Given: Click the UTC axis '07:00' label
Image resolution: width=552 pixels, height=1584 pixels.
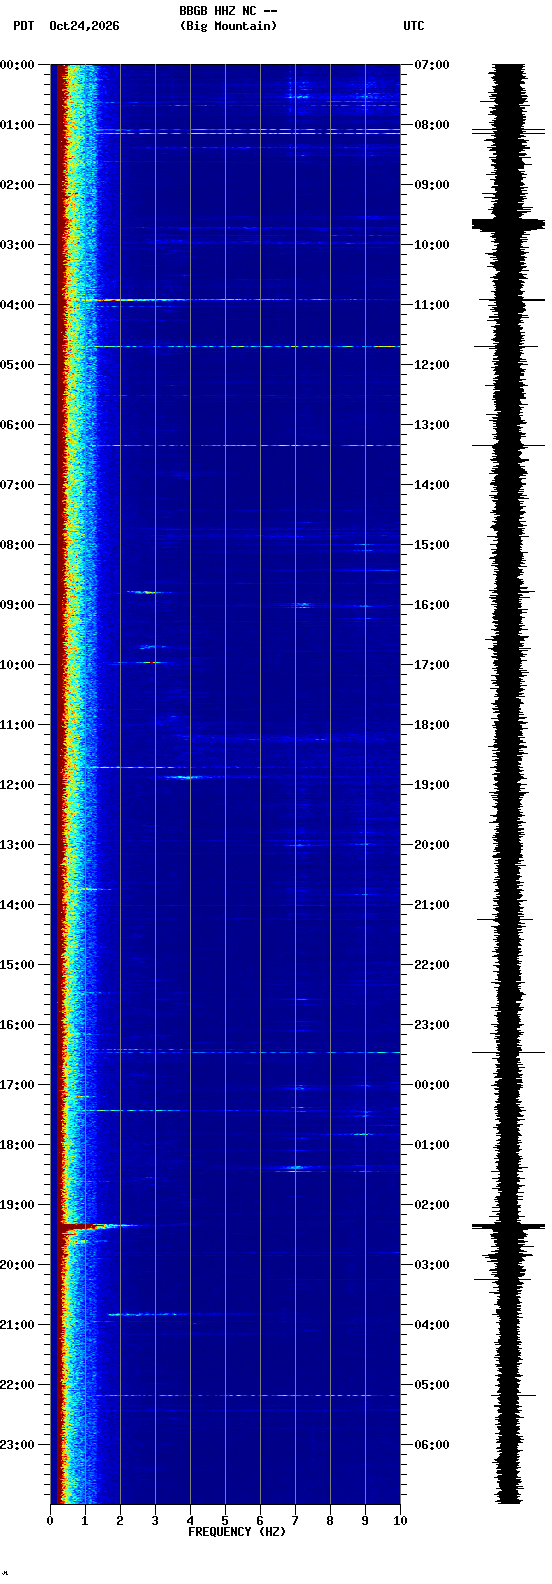Looking at the screenshot, I should coord(432,65).
